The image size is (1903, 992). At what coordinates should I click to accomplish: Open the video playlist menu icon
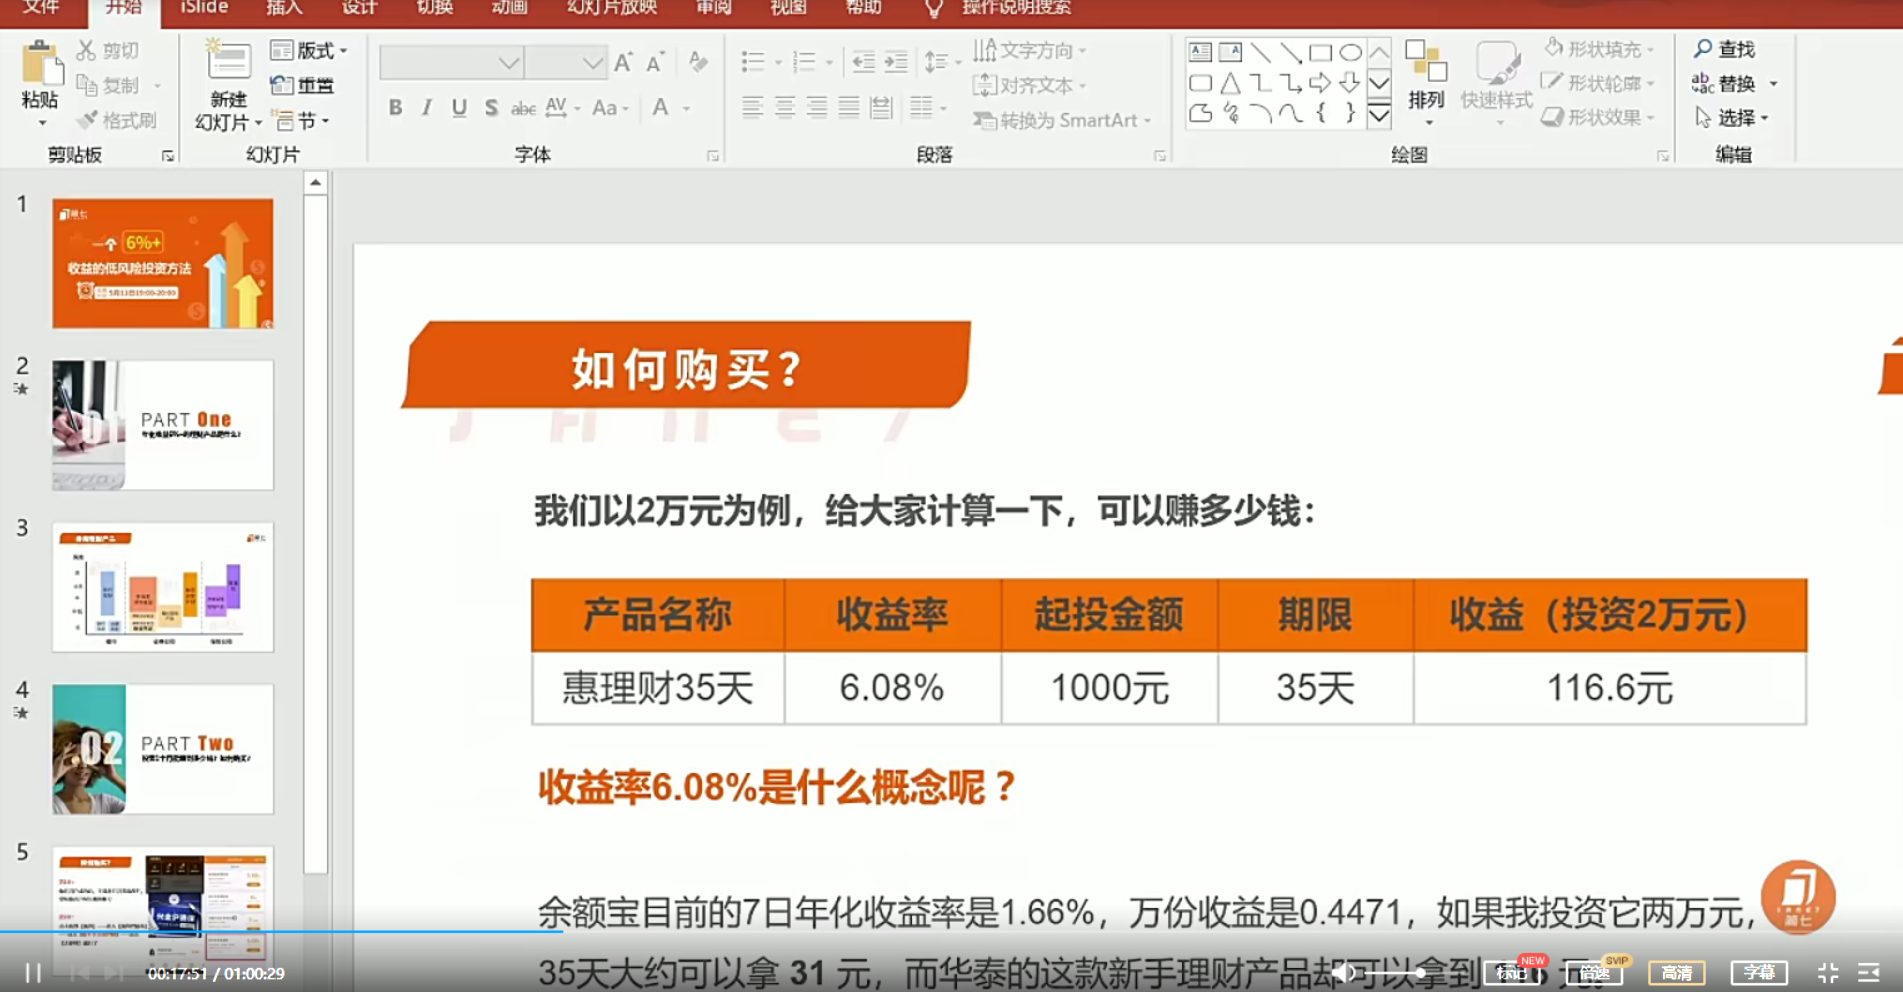tap(1868, 973)
